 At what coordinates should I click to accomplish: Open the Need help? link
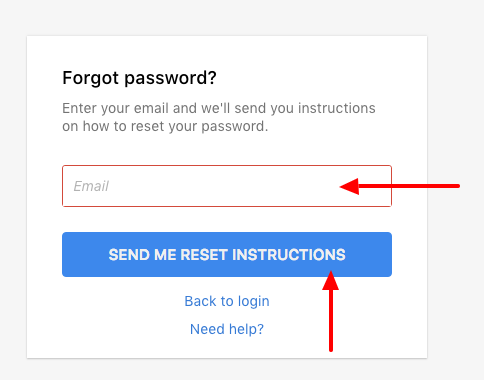coord(227,329)
